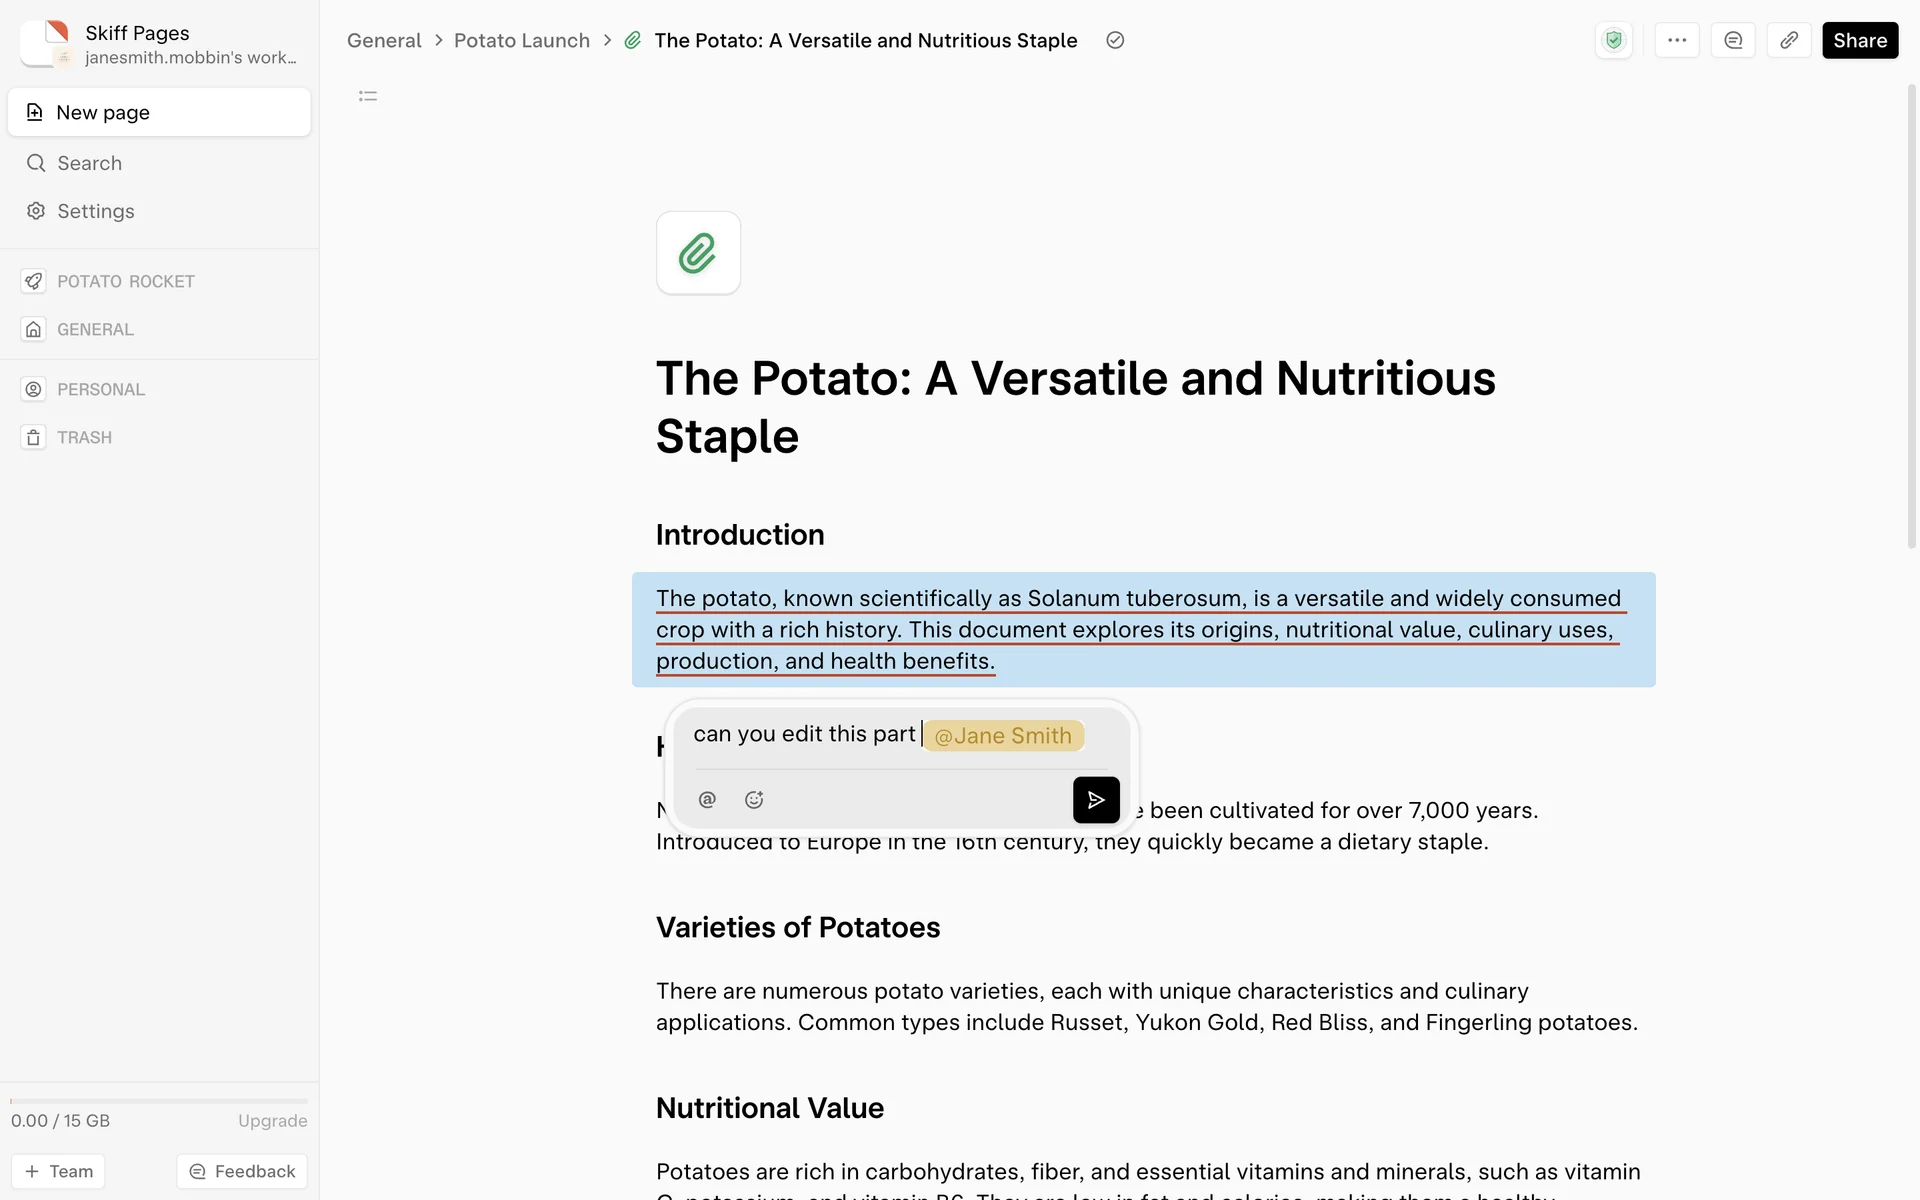Click the storage usage progress bar

tap(159, 1101)
